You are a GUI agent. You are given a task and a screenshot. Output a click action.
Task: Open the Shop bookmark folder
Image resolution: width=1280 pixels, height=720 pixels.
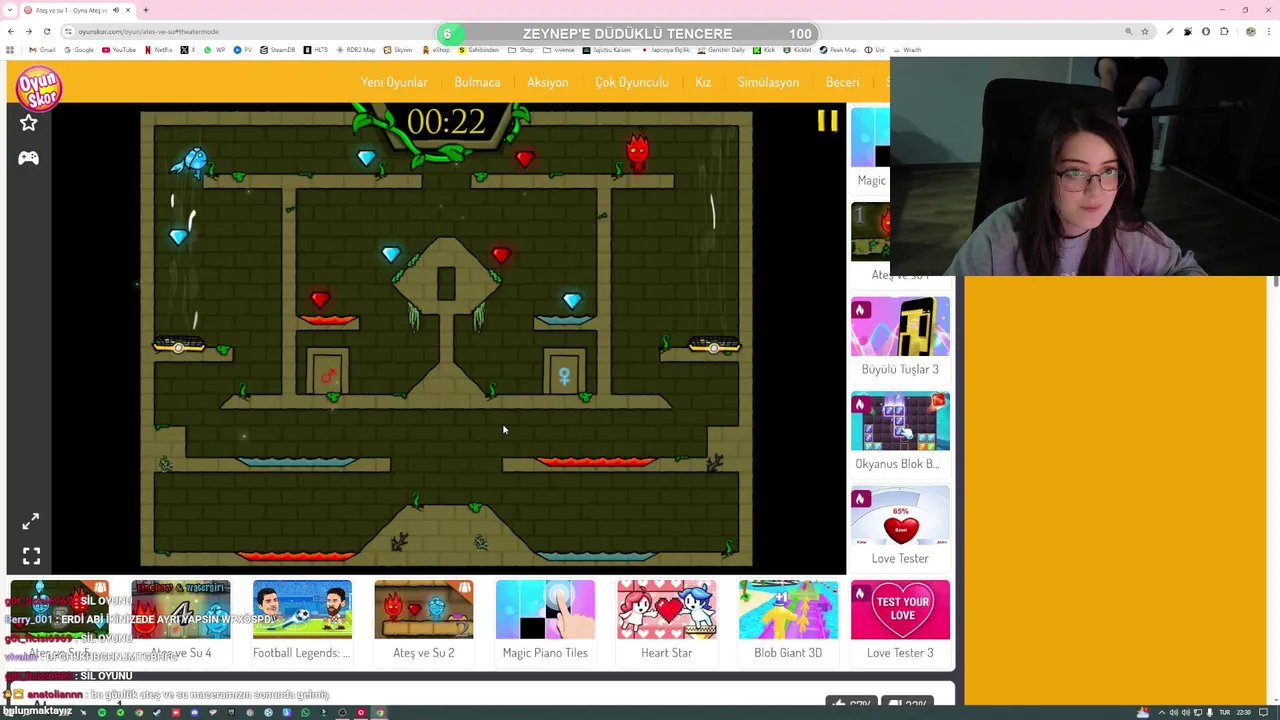point(521,50)
